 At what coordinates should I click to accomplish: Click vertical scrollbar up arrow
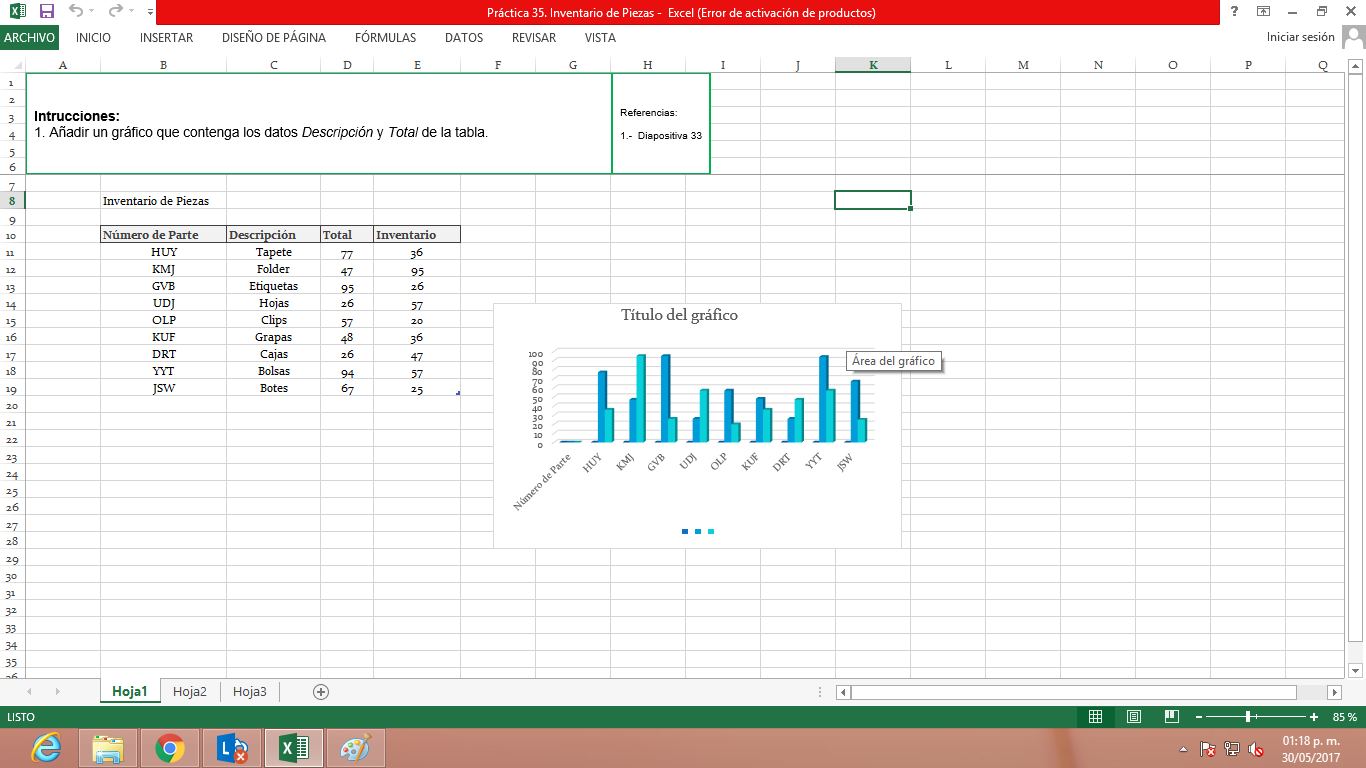coord(1356,66)
